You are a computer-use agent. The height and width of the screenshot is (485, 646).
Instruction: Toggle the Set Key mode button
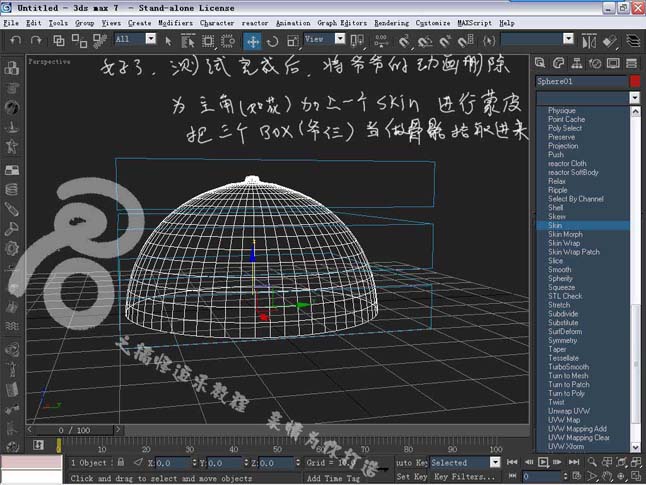[x=411, y=477]
